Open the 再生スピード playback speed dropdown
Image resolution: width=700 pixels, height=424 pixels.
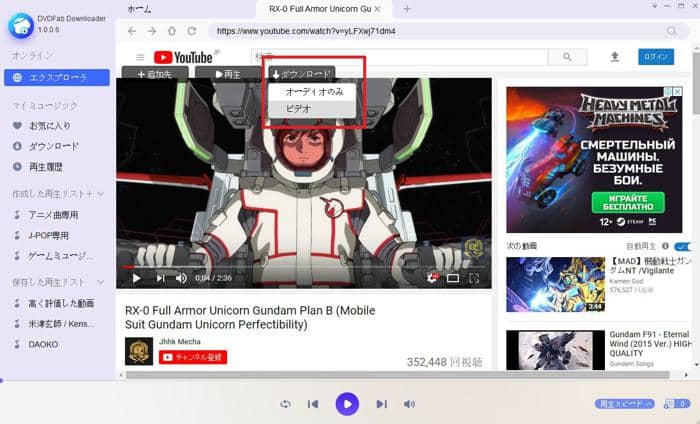point(625,404)
